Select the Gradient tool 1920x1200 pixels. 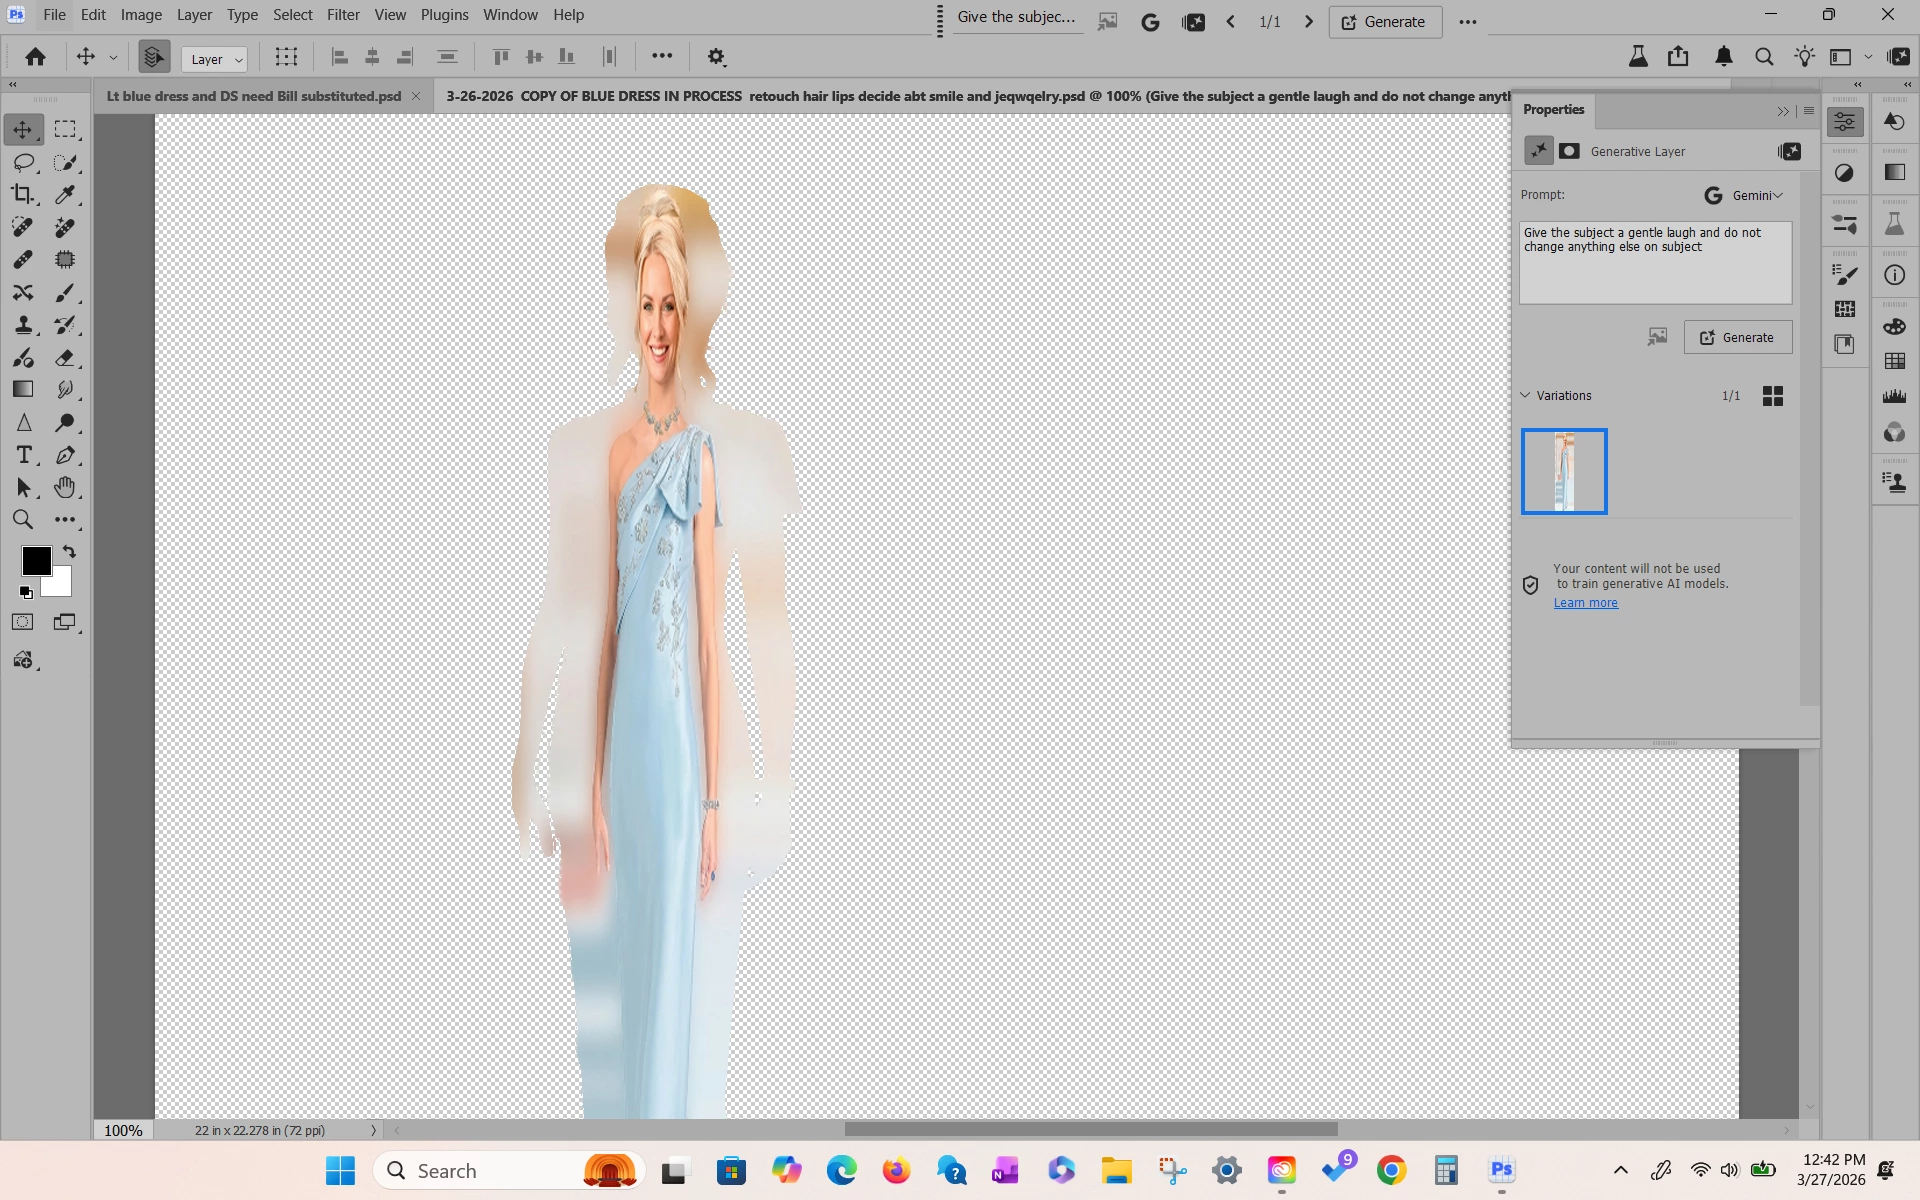(23, 390)
